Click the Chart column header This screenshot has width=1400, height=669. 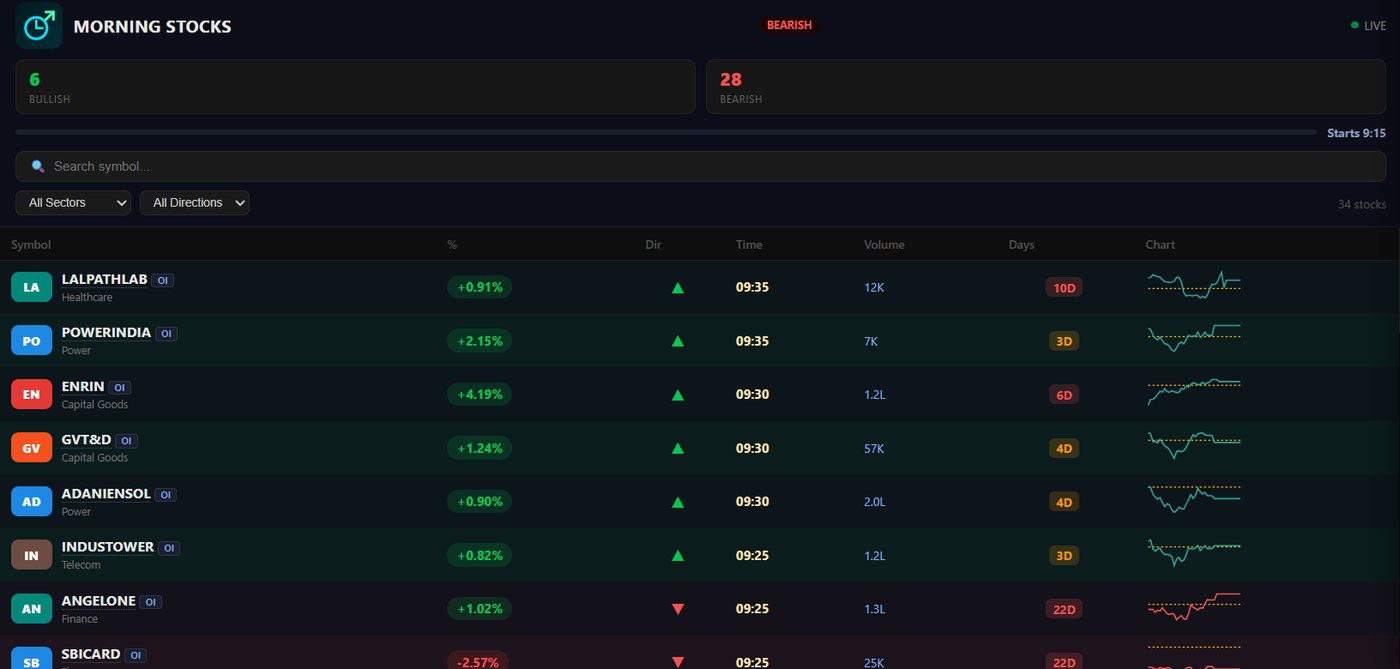coord(1160,245)
